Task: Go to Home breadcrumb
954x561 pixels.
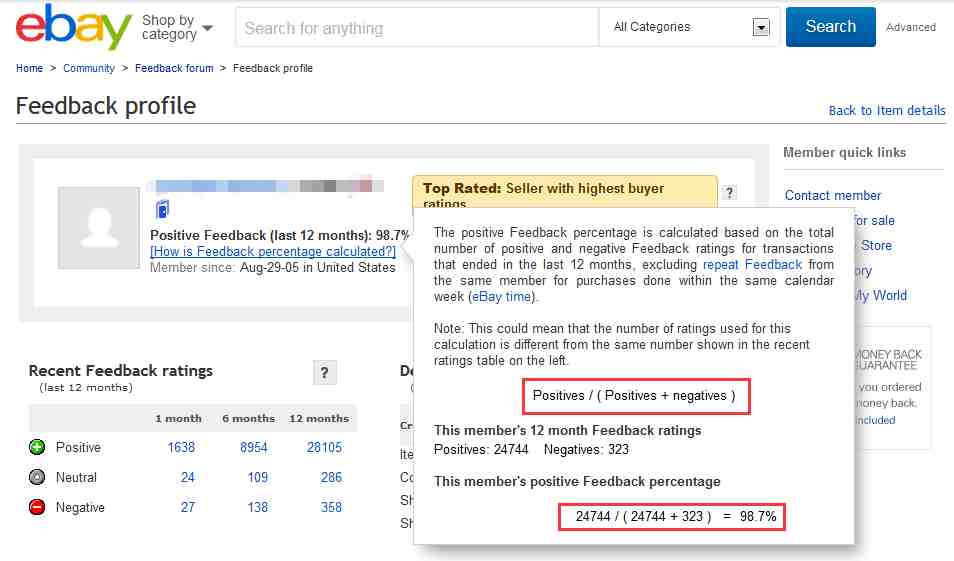Action: (29, 68)
